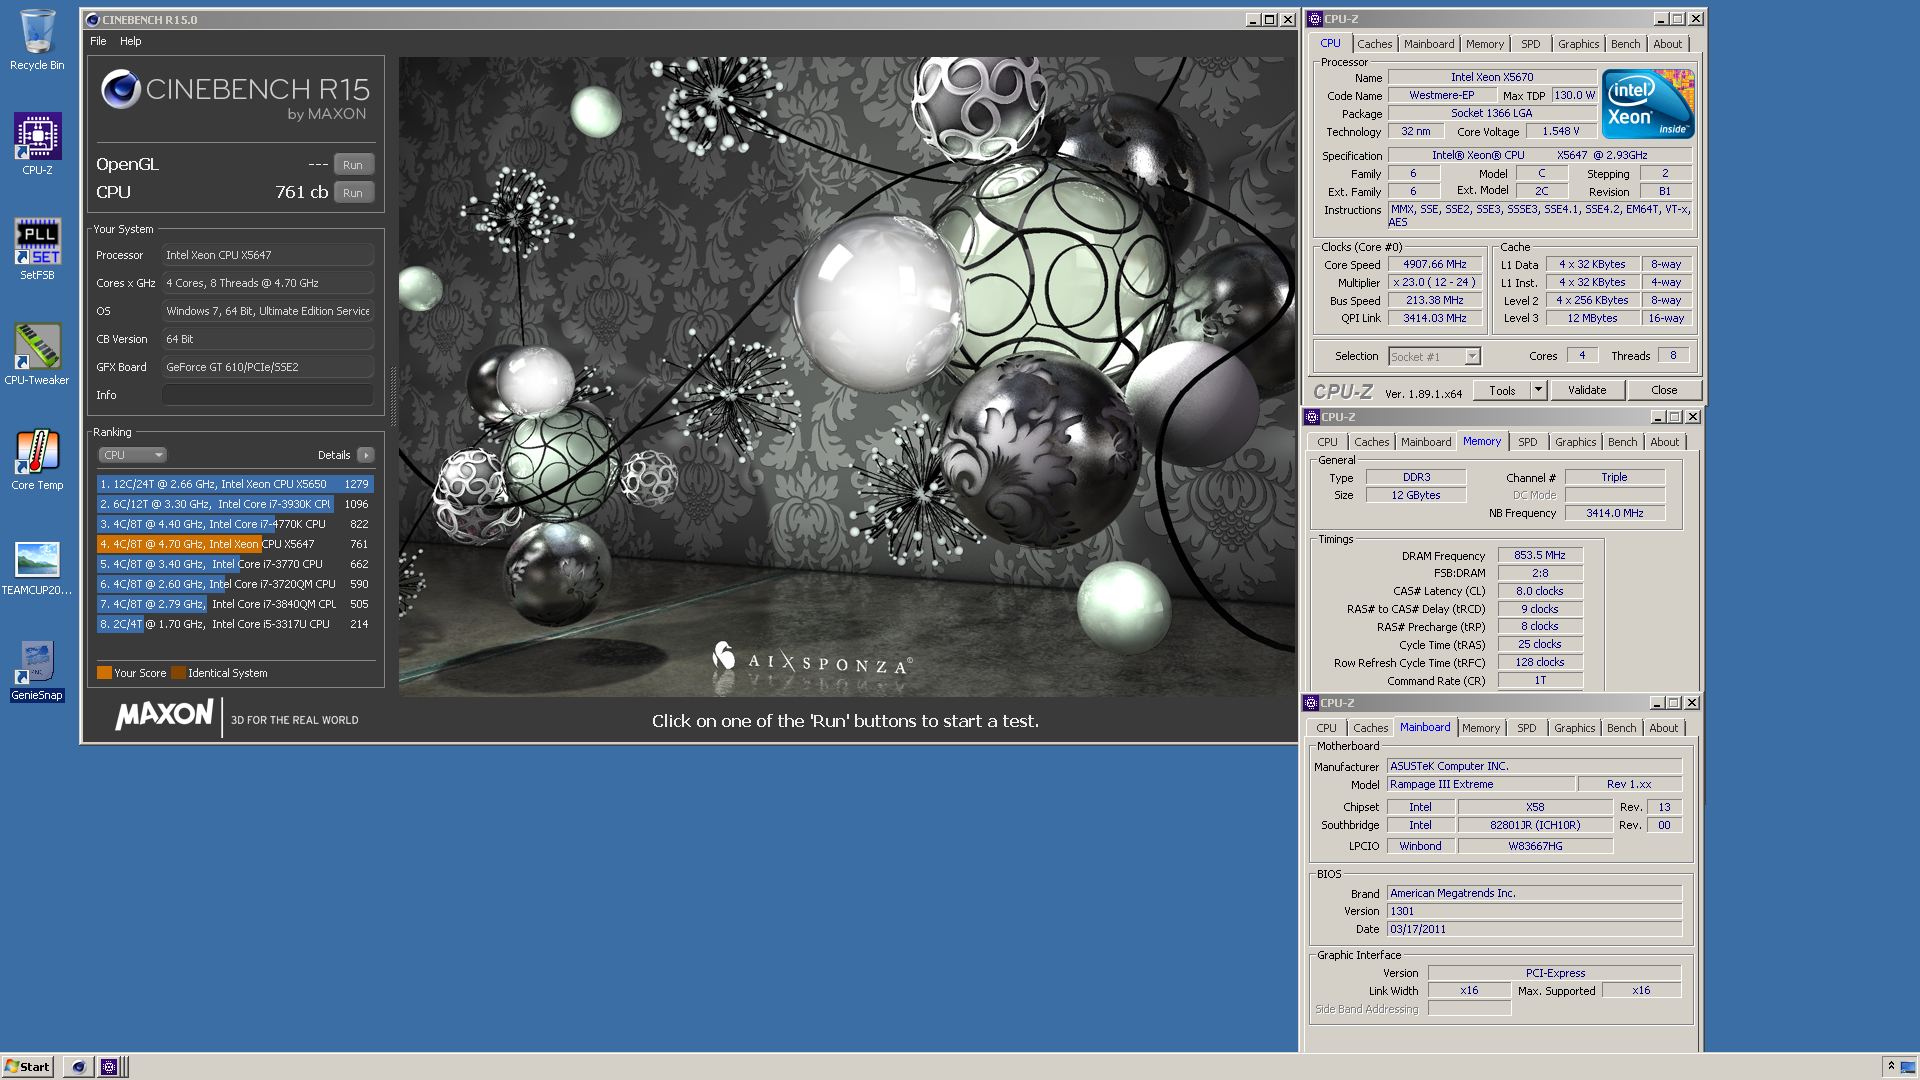The image size is (1920, 1080).
Task: Click into the Info input field
Action: pos(268,395)
